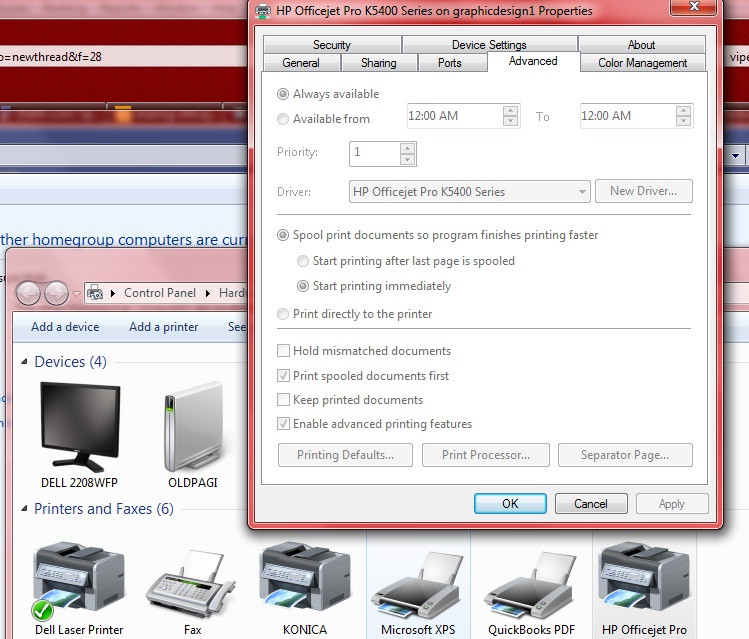Select the KONICA printer icon
This screenshot has width=749, height=639.
click(x=305, y=580)
